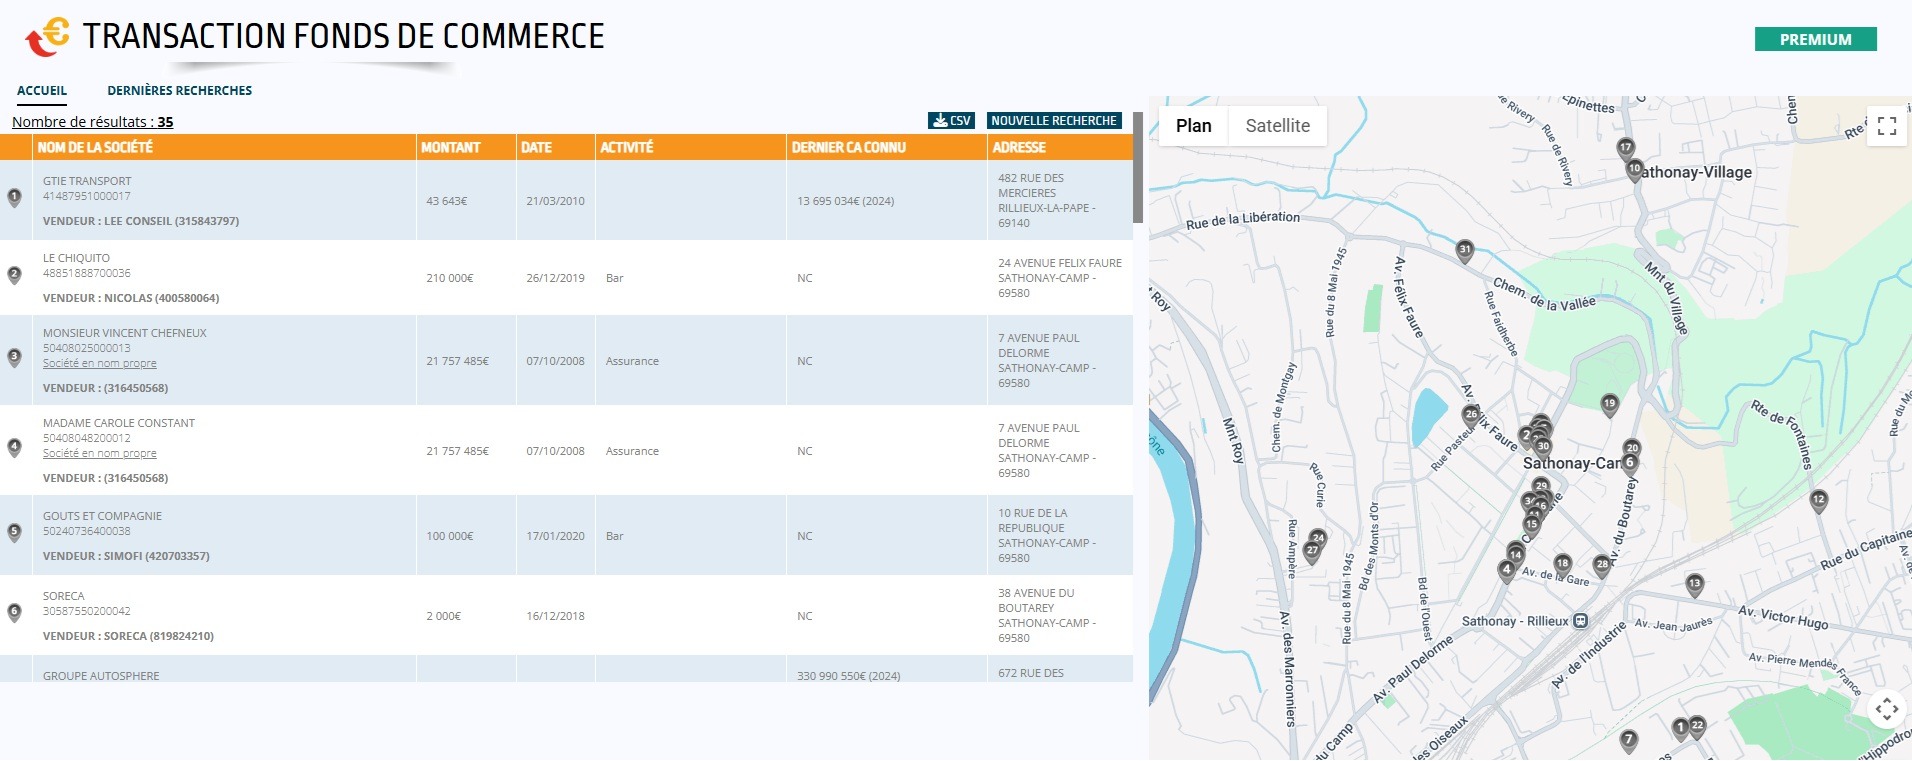Click date 21/03/2010
1912x761 pixels.
point(555,201)
